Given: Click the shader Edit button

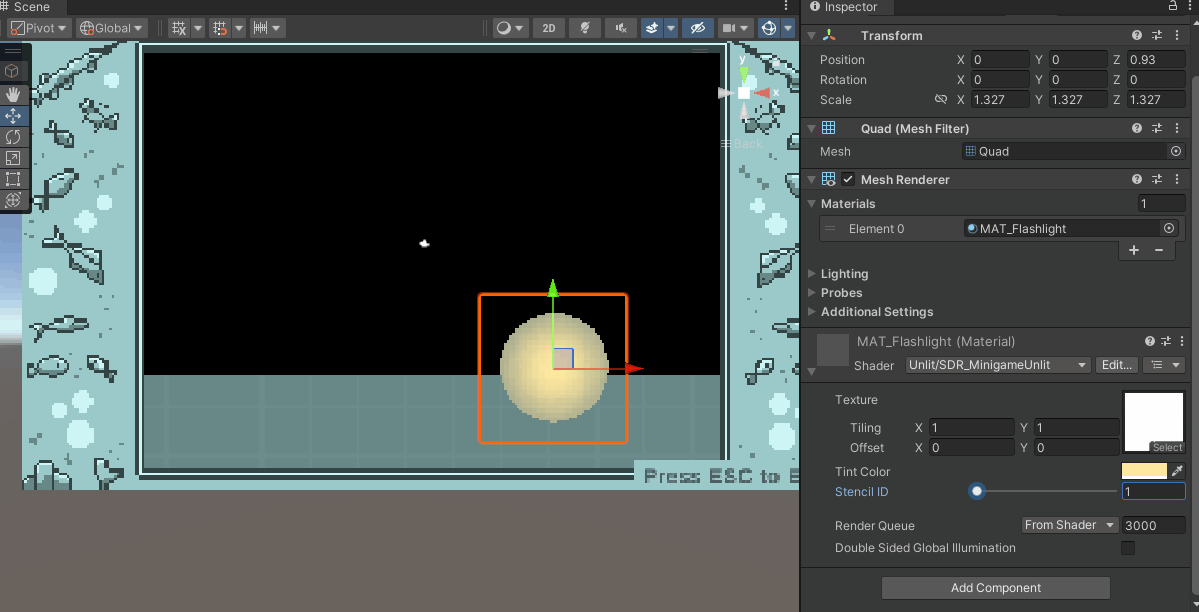Looking at the screenshot, I should click(1116, 365).
